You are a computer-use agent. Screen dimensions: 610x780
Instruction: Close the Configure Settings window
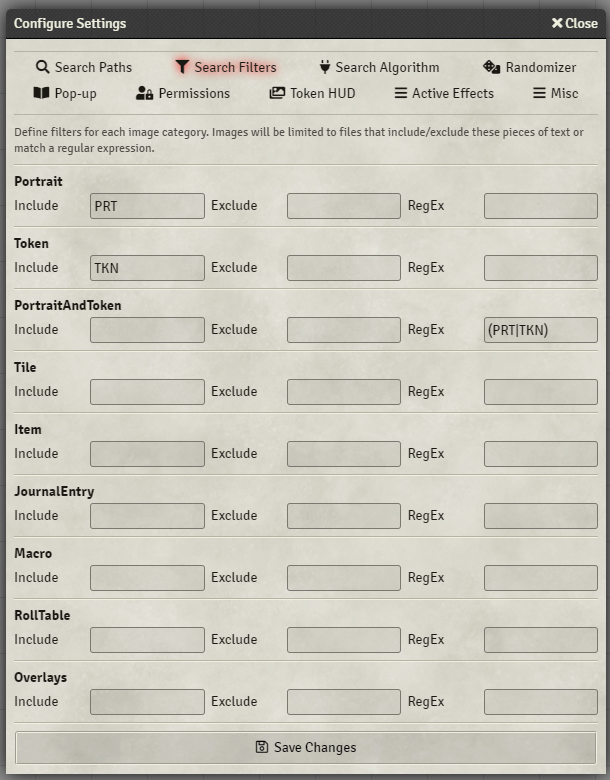(575, 23)
